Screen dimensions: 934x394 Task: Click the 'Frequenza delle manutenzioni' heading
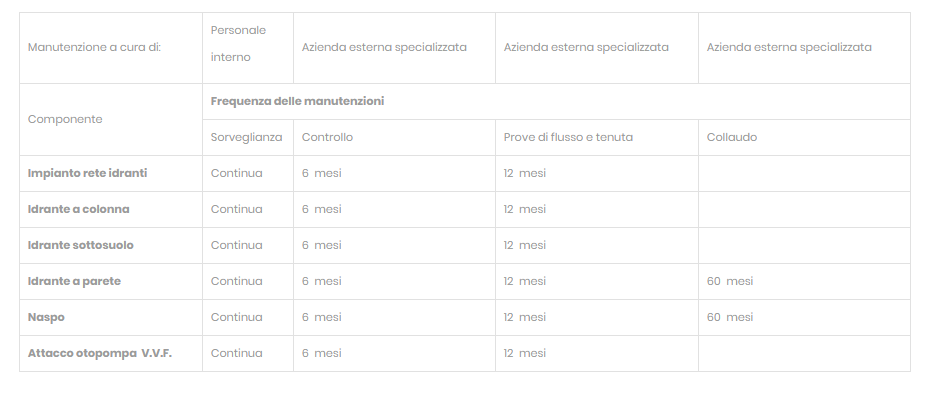(x=297, y=101)
